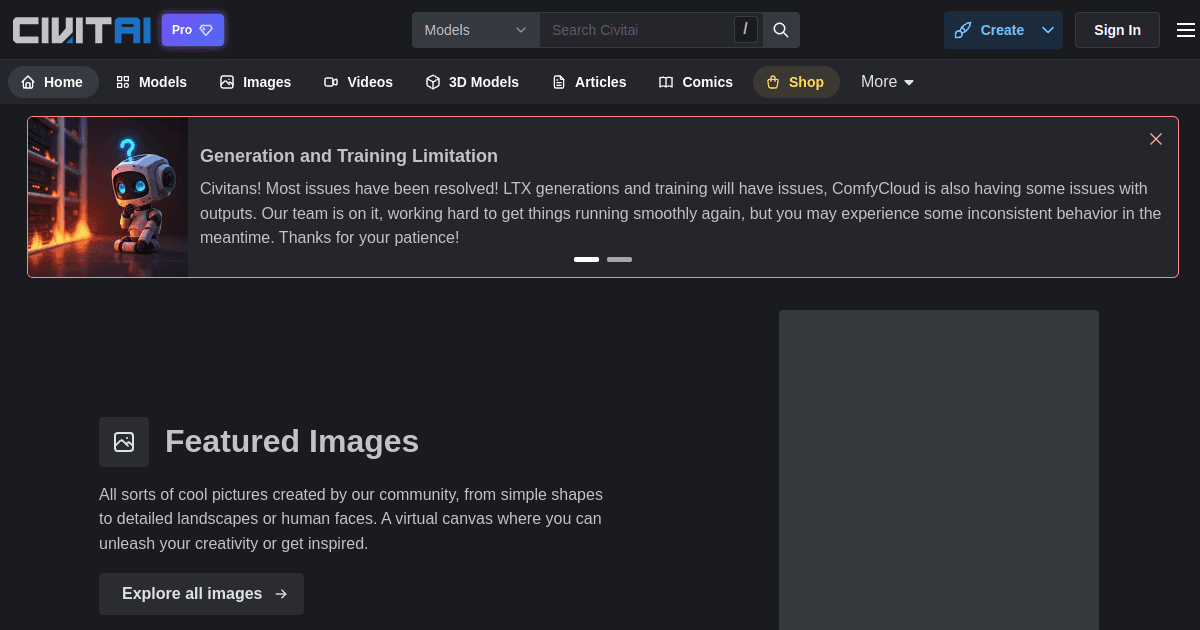The height and width of the screenshot is (630, 1200).
Task: Click the Sign In button
Action: 1117,30
